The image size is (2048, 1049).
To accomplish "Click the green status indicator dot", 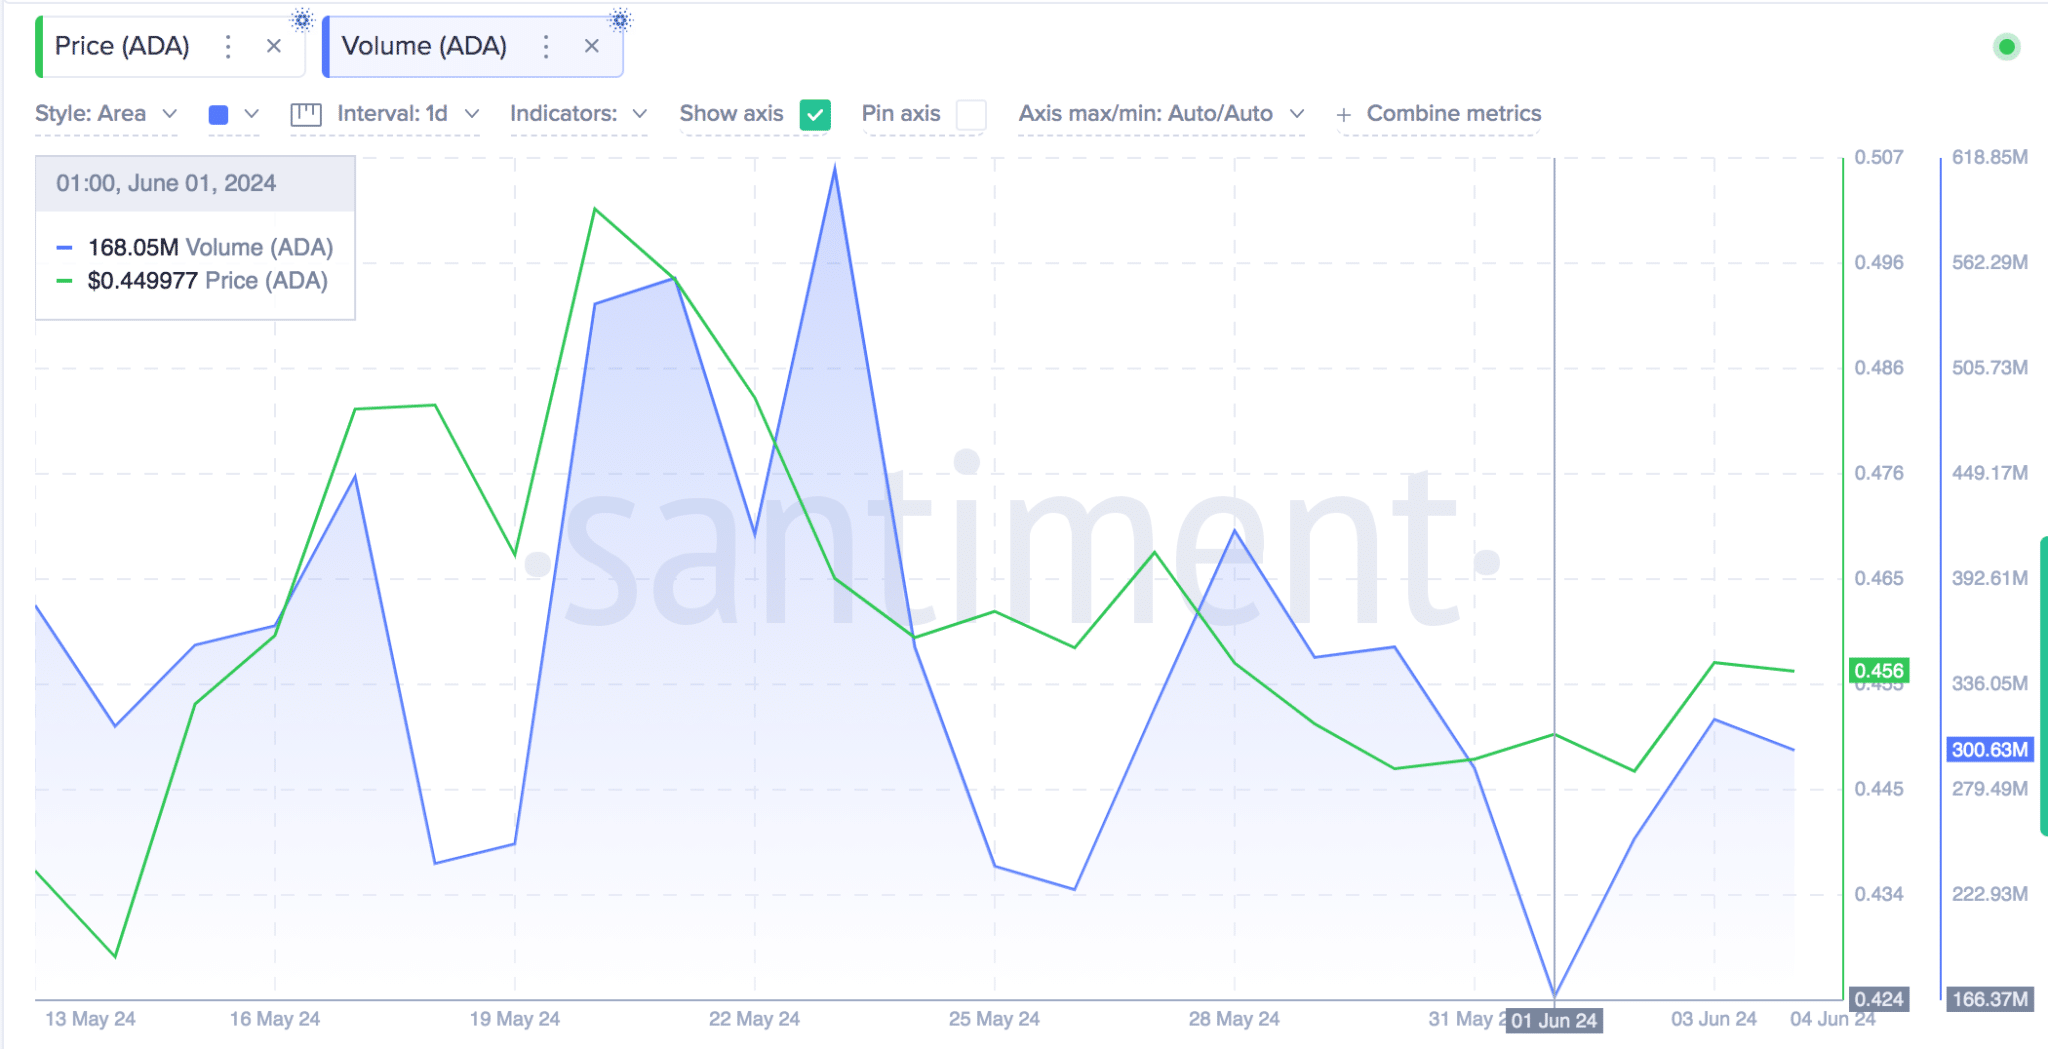I will (x=2006, y=47).
